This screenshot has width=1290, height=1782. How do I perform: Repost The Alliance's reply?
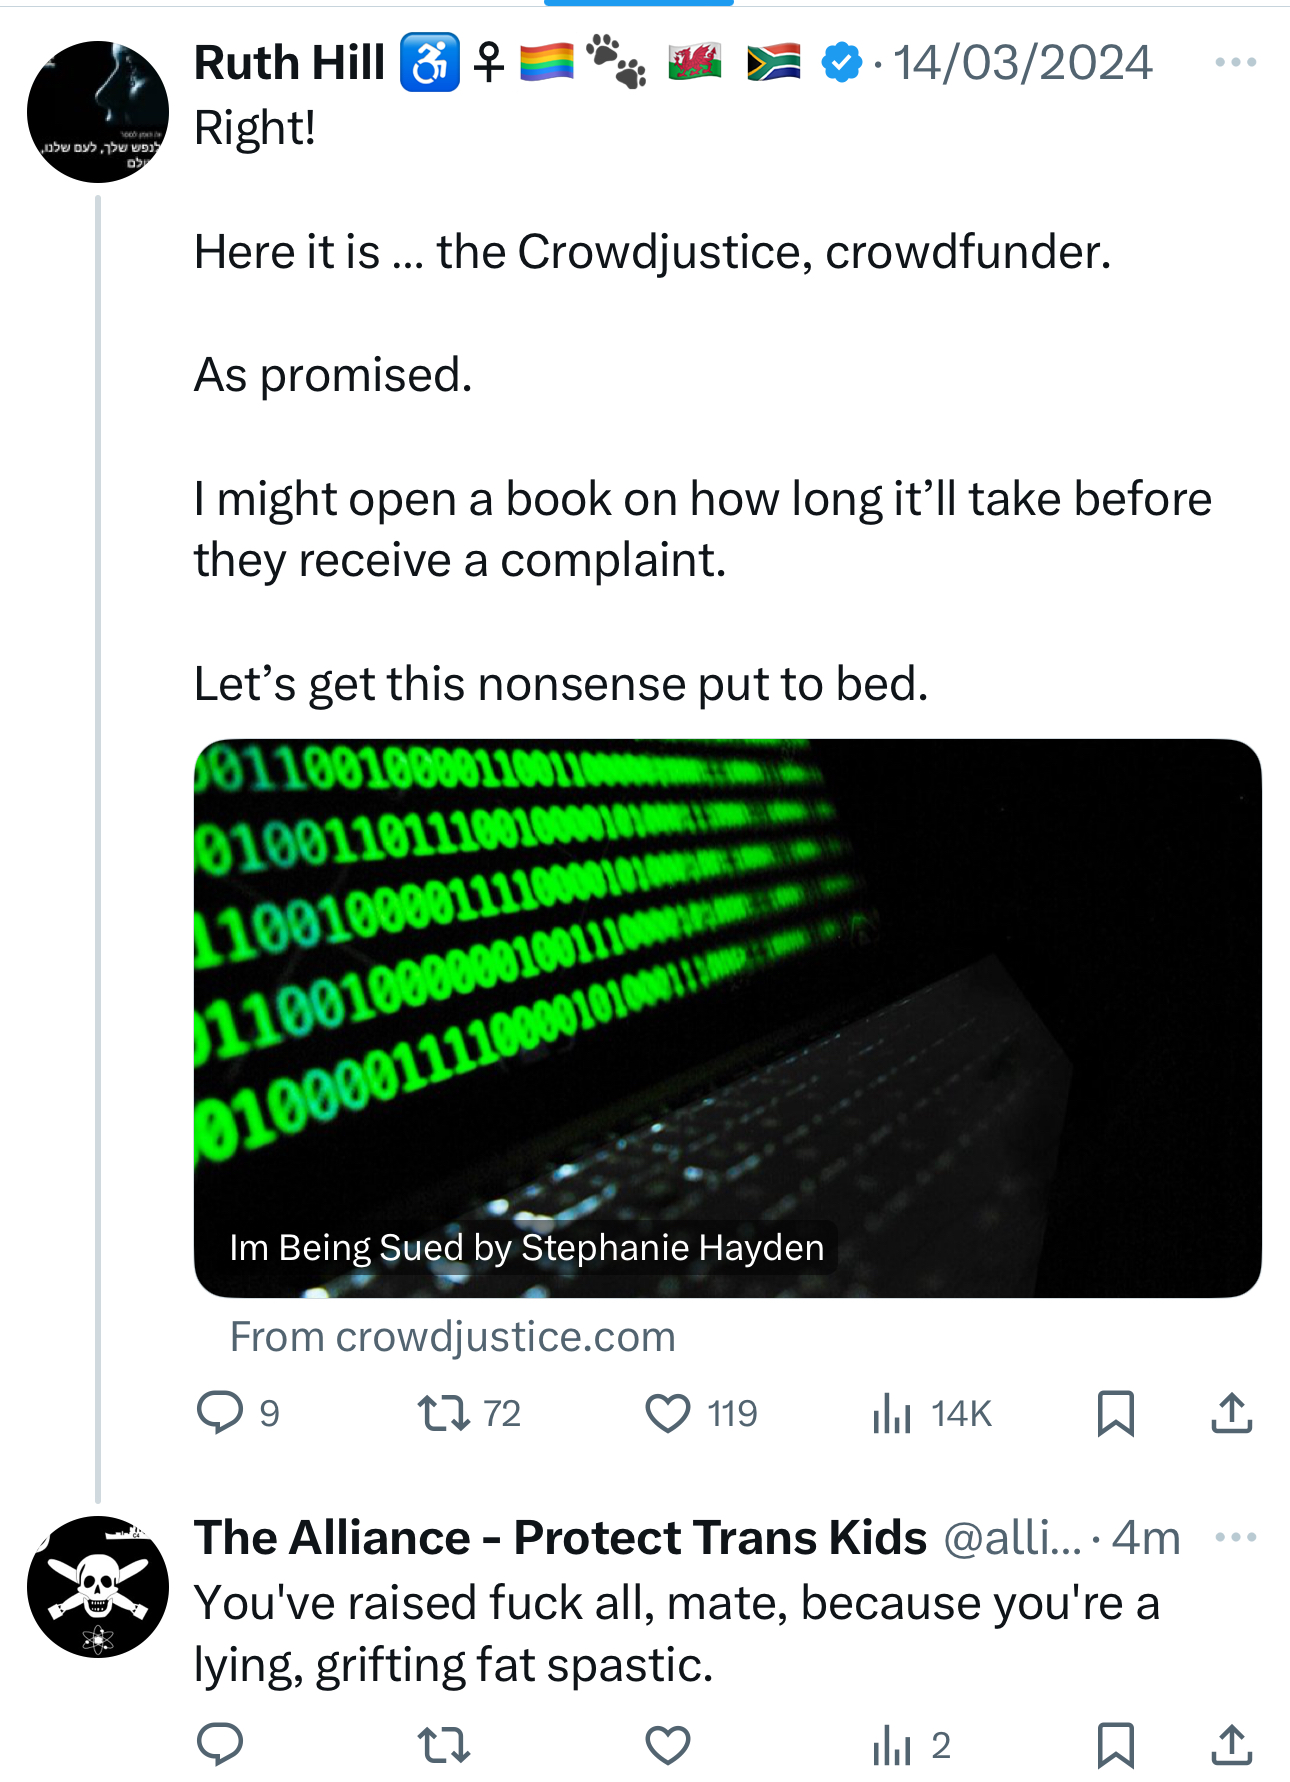[443, 1745]
